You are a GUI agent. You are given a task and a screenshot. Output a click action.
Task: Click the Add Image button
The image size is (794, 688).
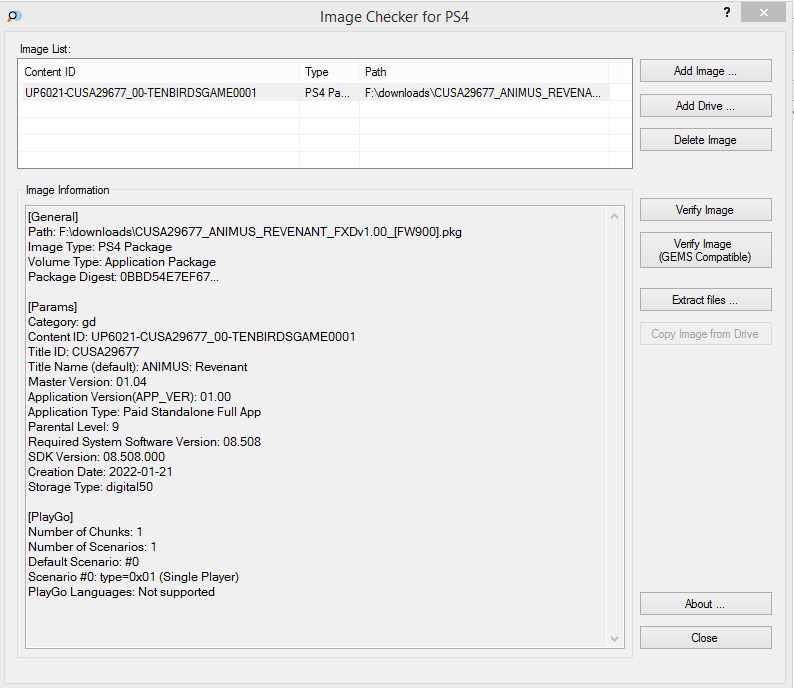click(x=705, y=71)
